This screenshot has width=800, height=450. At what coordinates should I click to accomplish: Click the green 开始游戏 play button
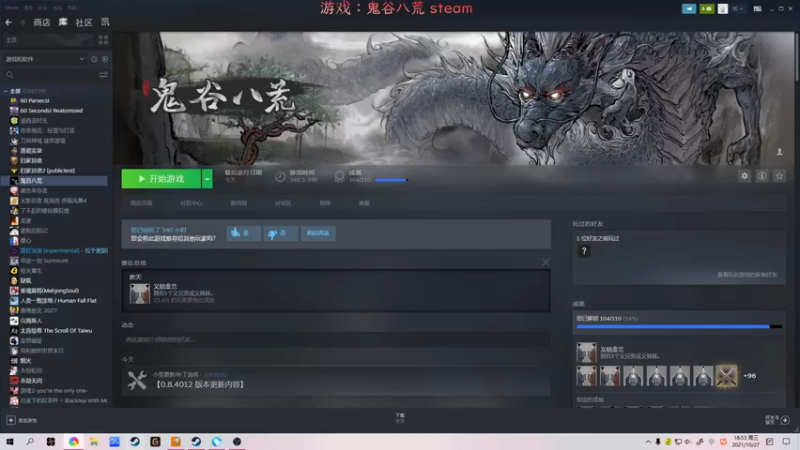click(x=161, y=179)
